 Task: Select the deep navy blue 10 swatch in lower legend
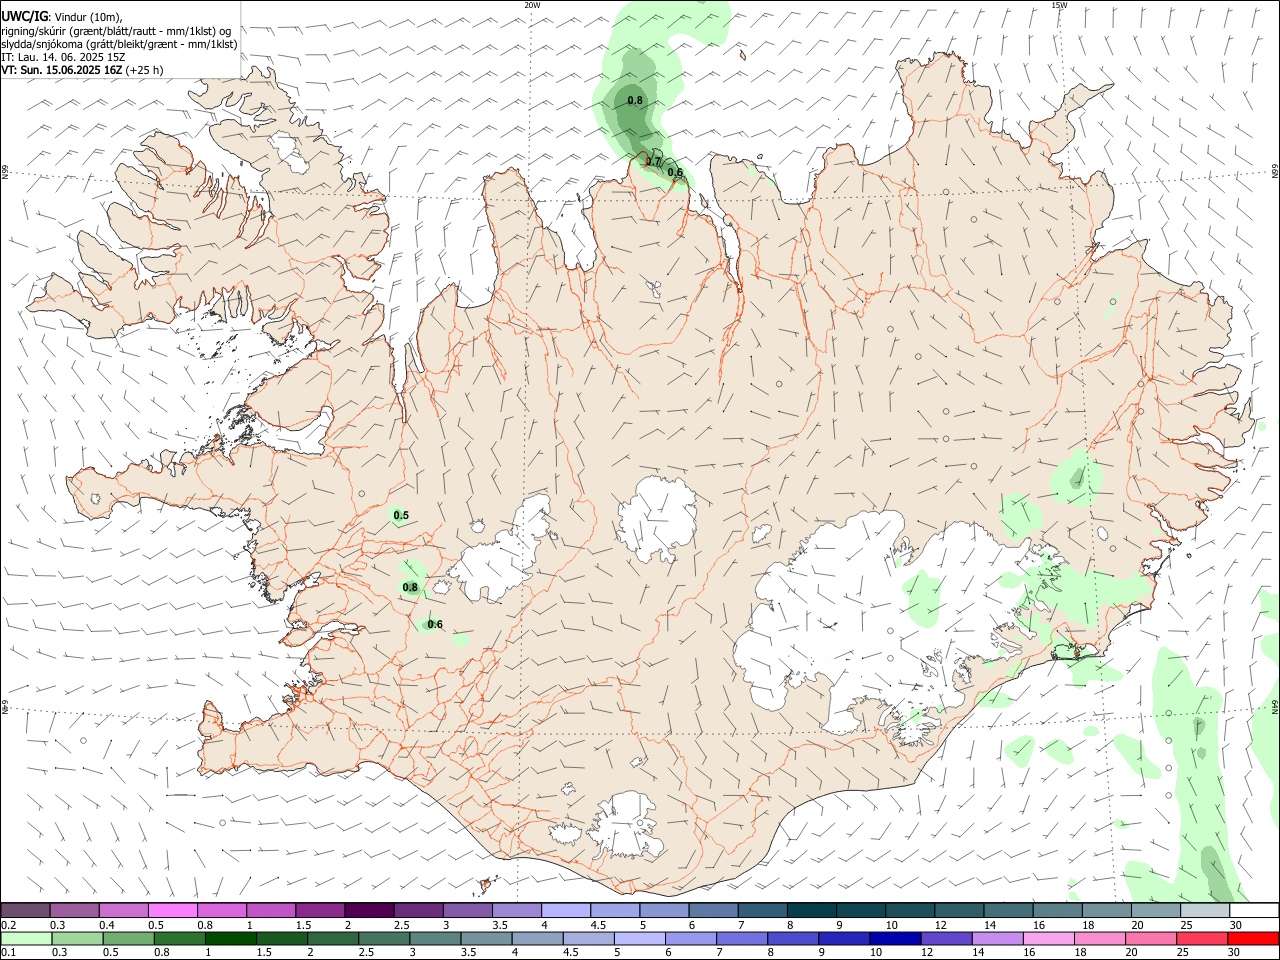pyautogui.click(x=895, y=939)
